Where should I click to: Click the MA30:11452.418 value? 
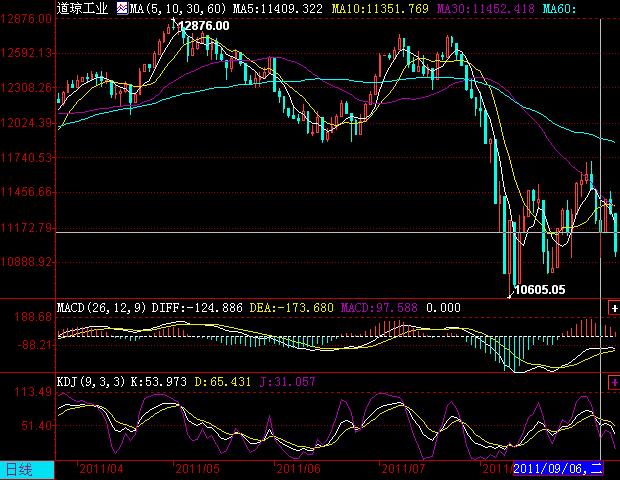coord(485,8)
